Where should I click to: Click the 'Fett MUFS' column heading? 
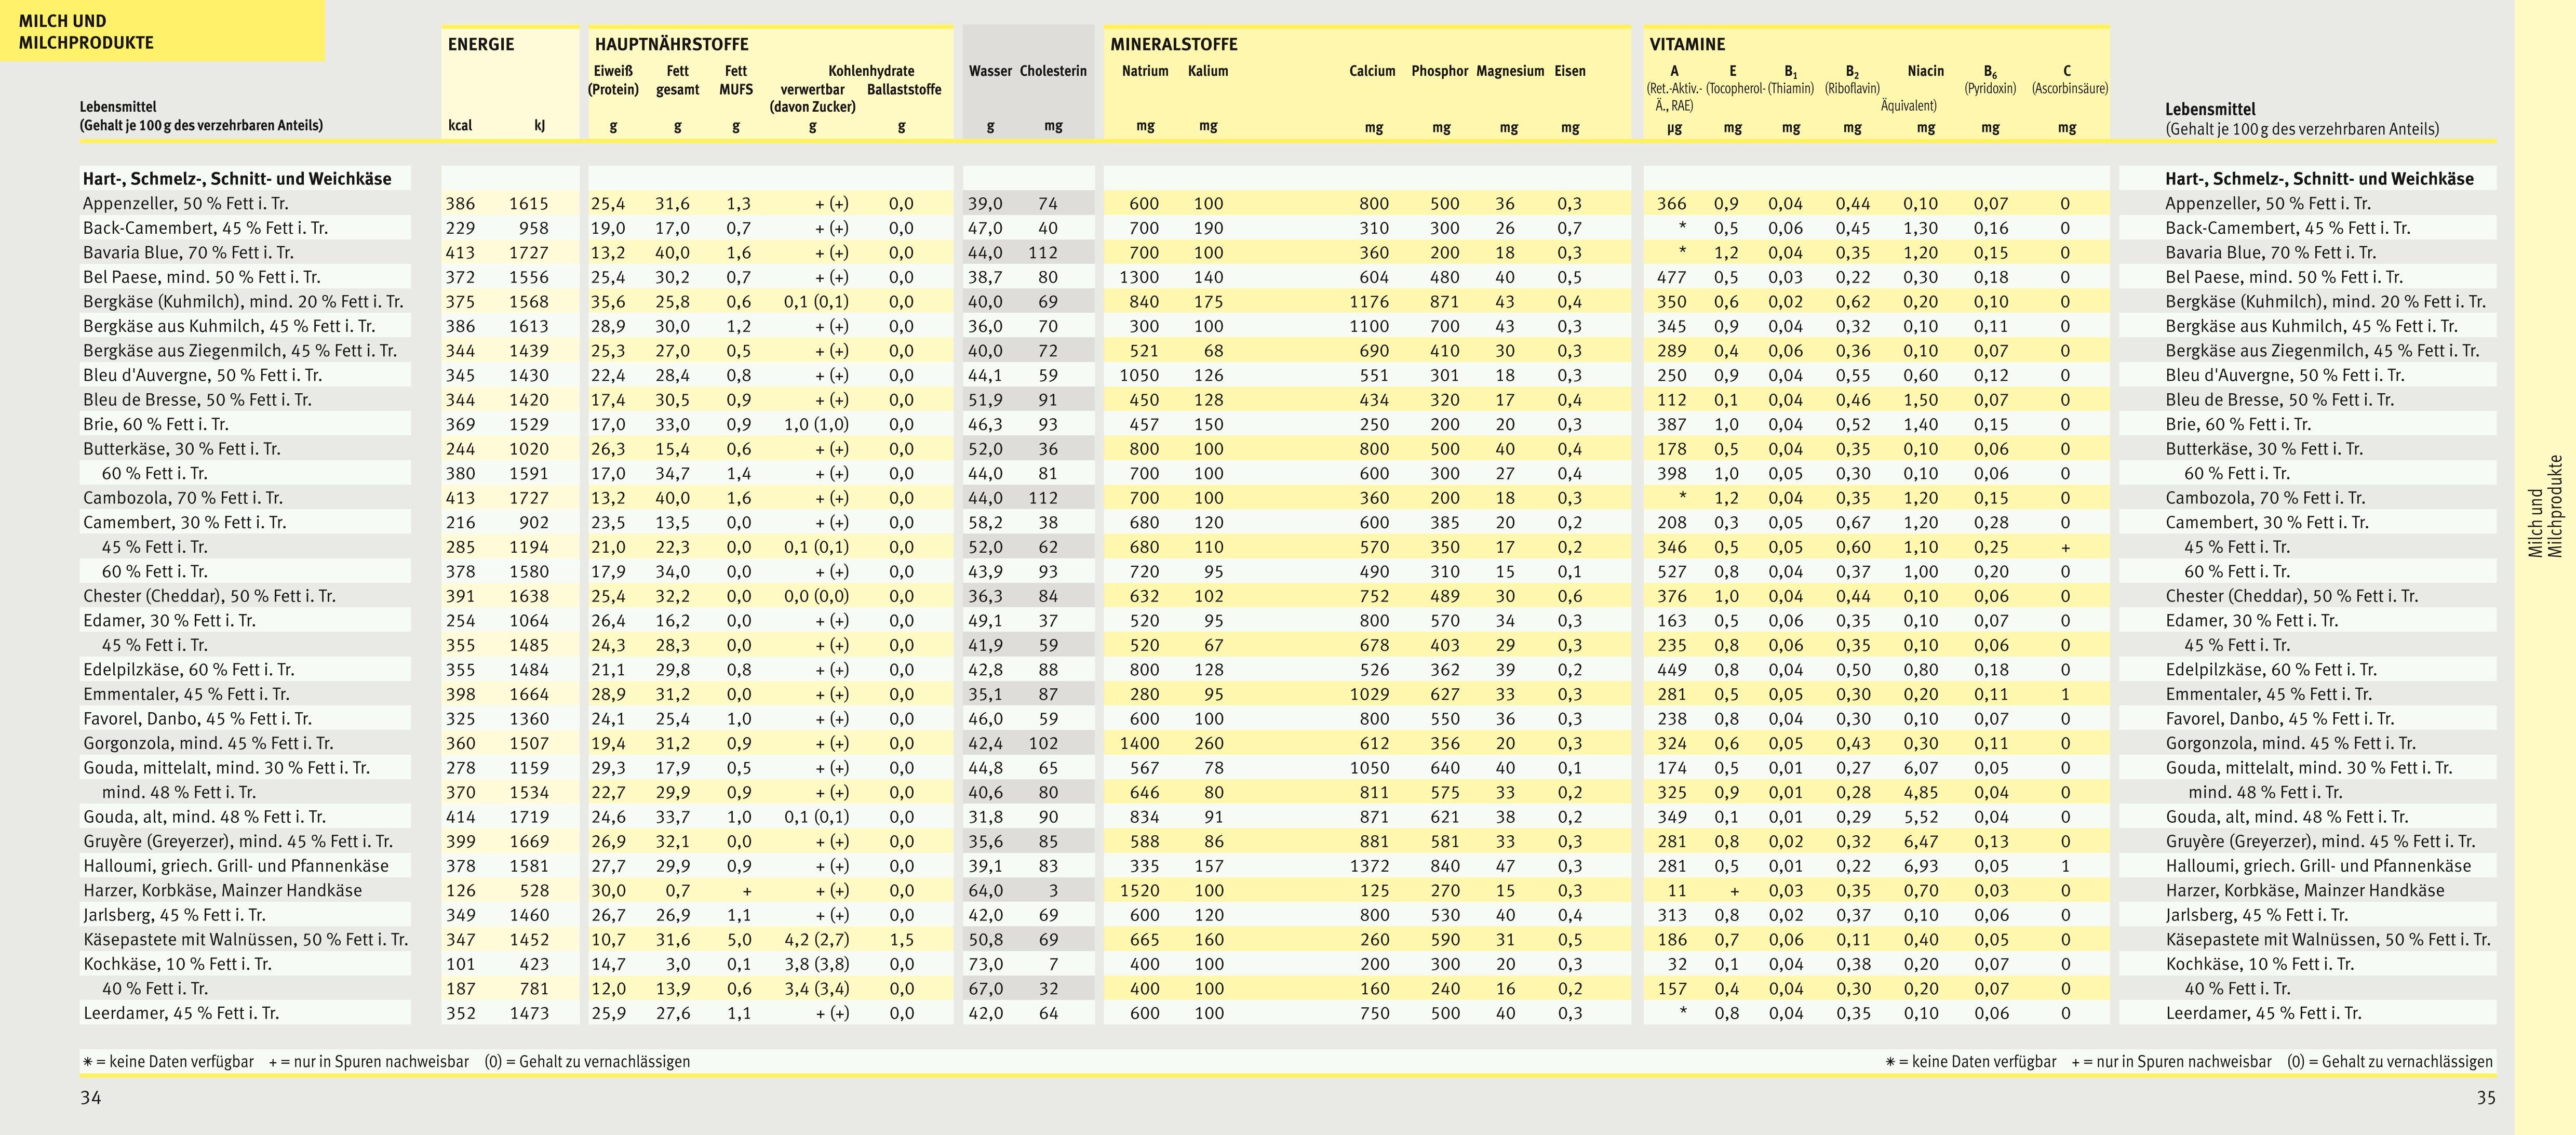(736, 80)
